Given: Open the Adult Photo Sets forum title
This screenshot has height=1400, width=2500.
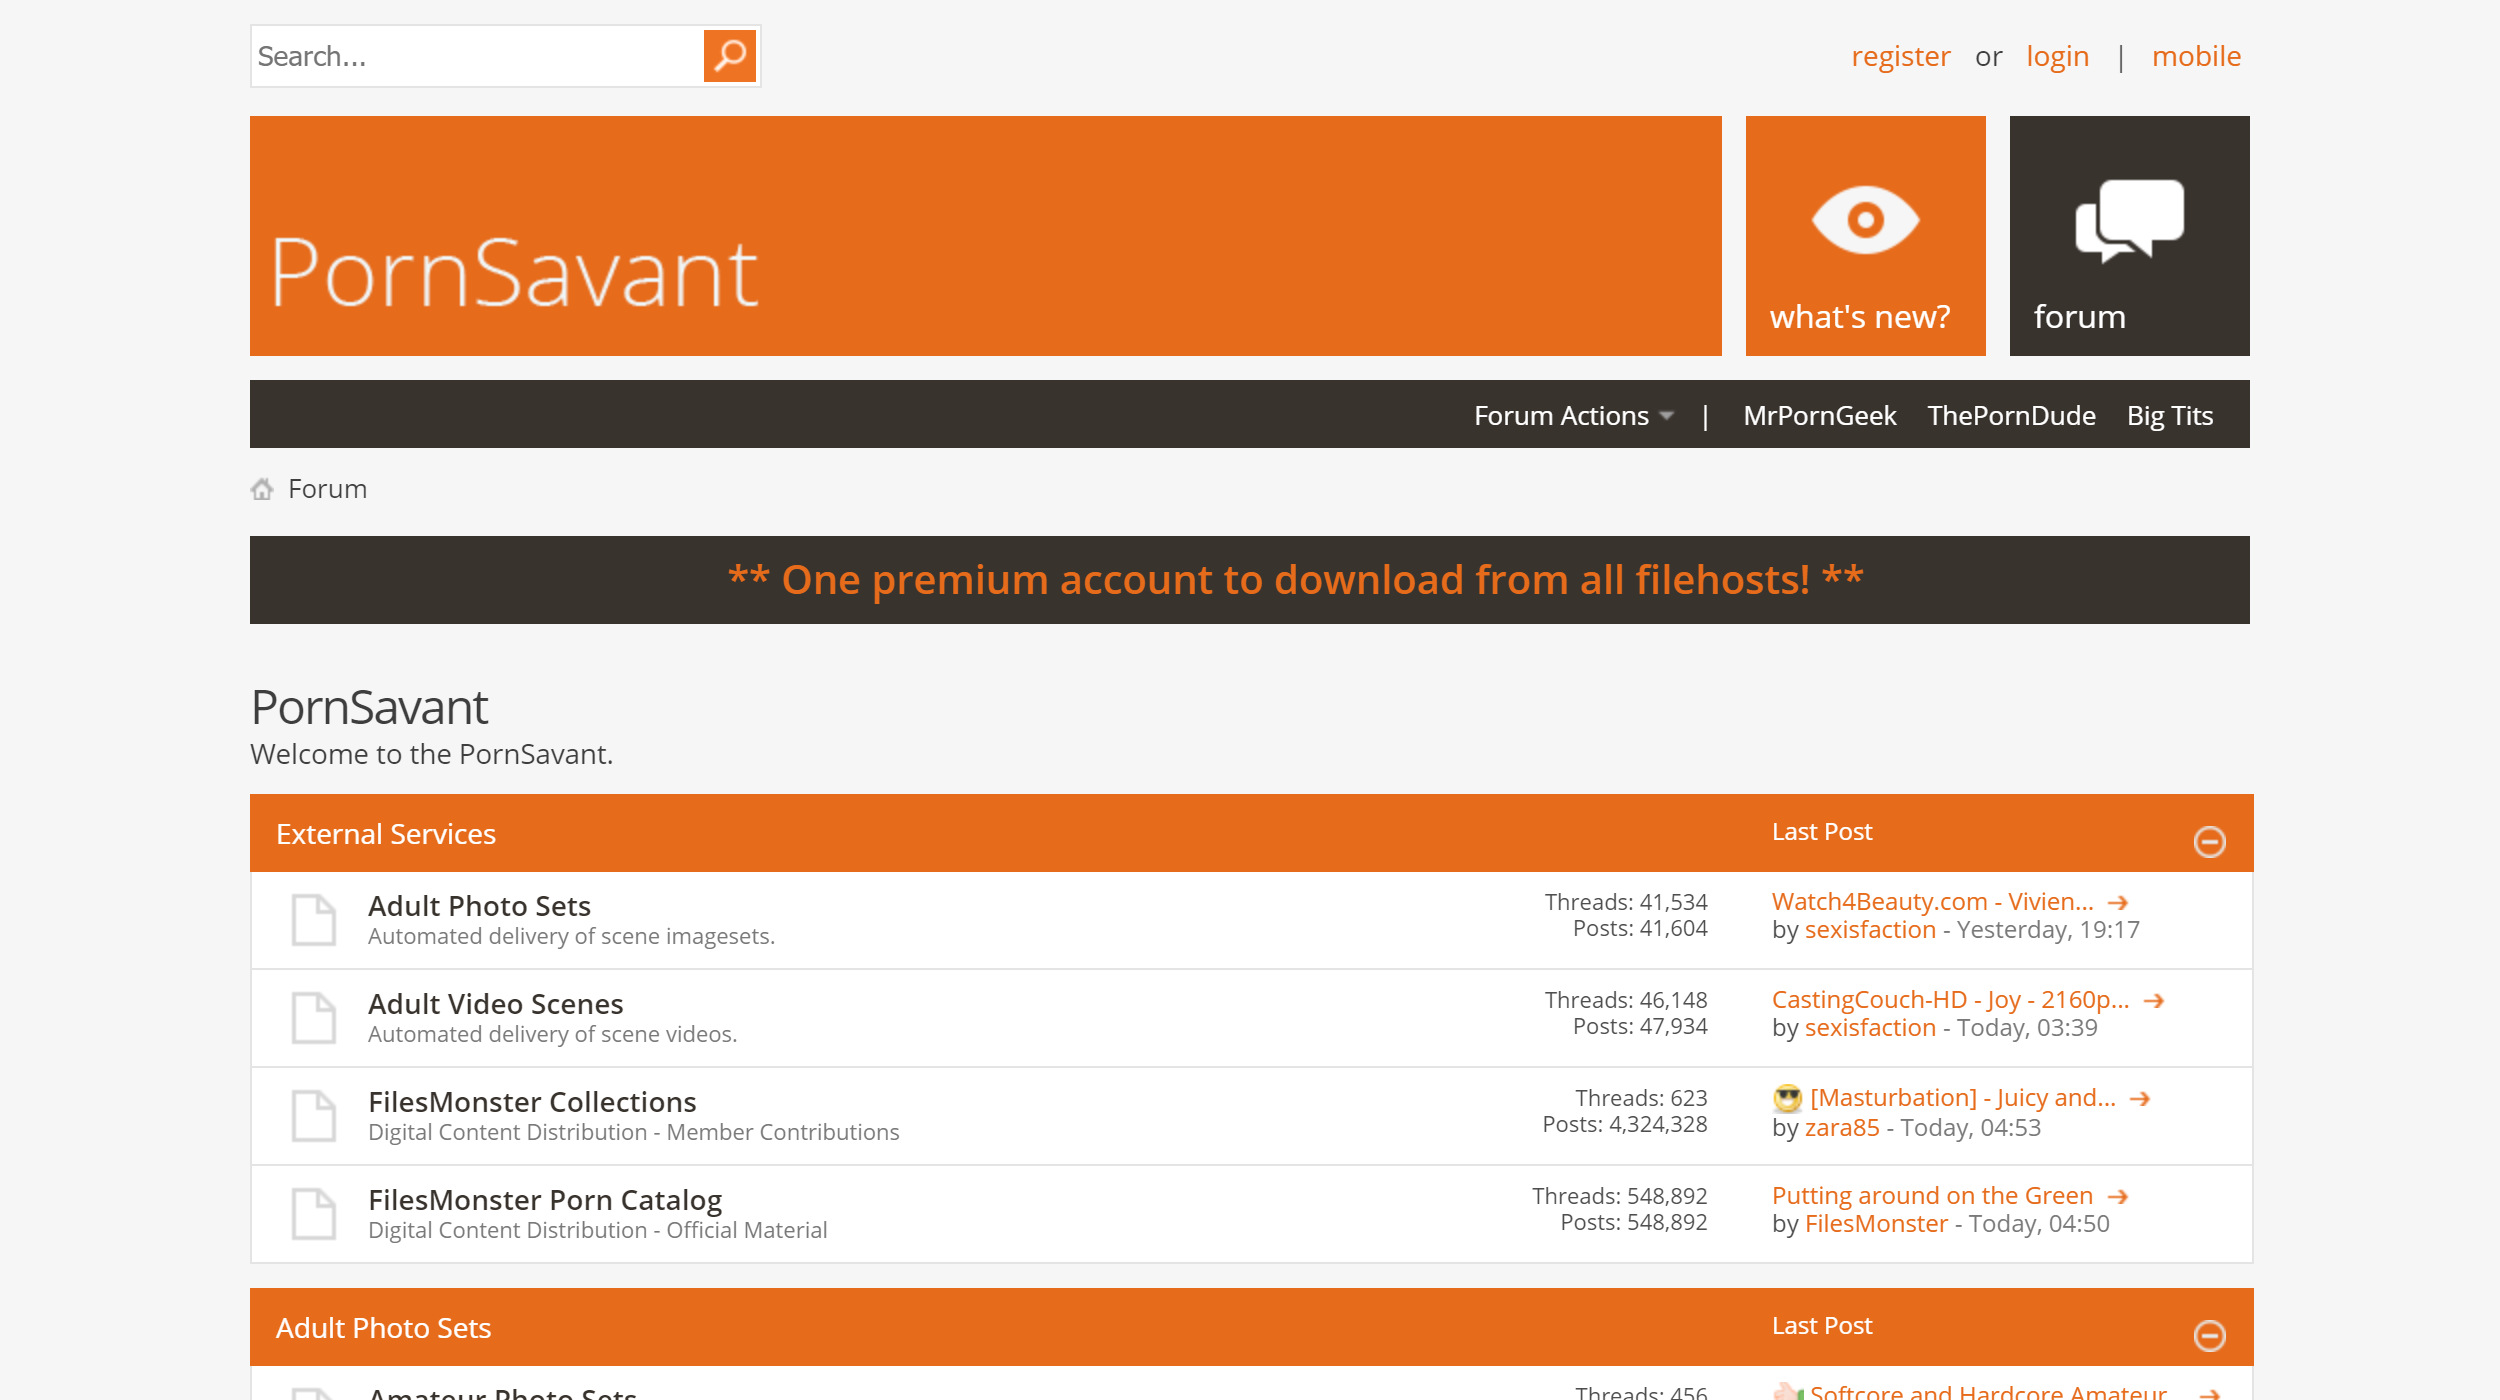Looking at the screenshot, I should (x=479, y=906).
